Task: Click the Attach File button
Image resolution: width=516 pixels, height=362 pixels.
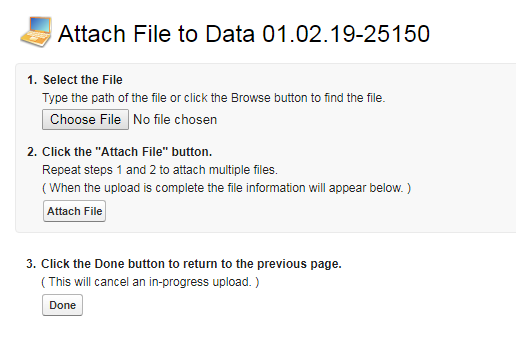Action: [74, 211]
